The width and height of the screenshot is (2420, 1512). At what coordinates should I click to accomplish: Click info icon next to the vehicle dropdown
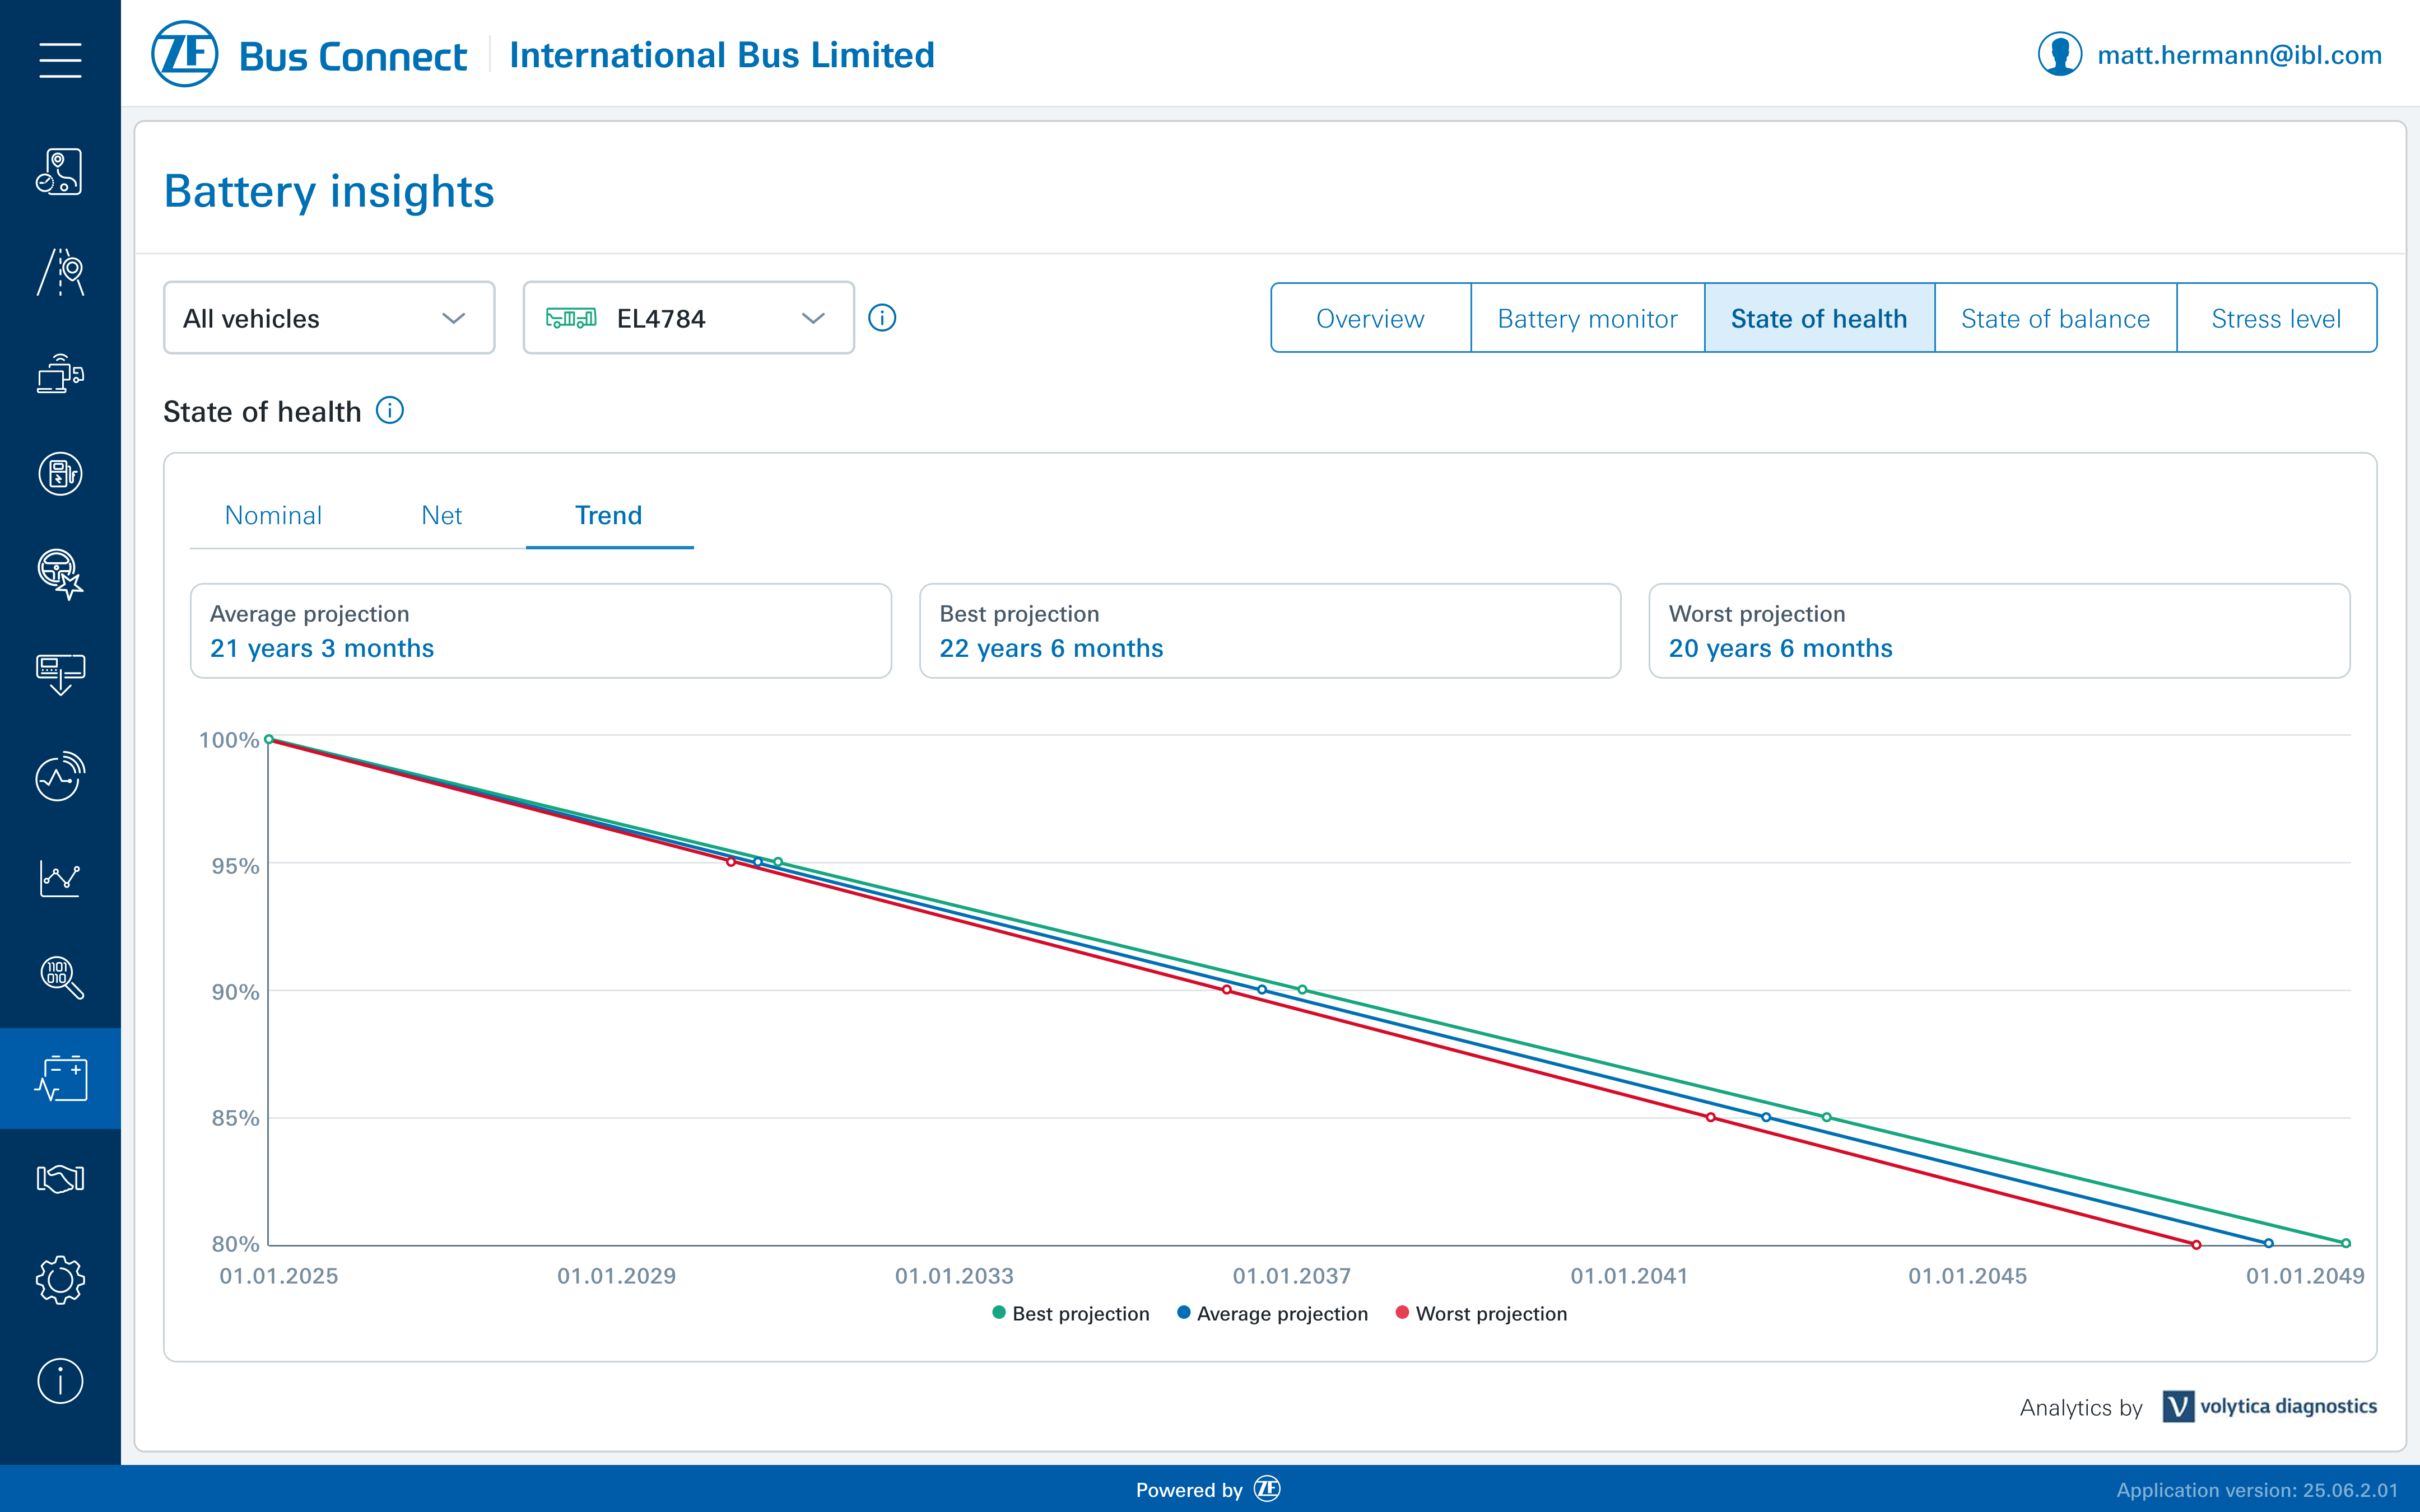(882, 318)
